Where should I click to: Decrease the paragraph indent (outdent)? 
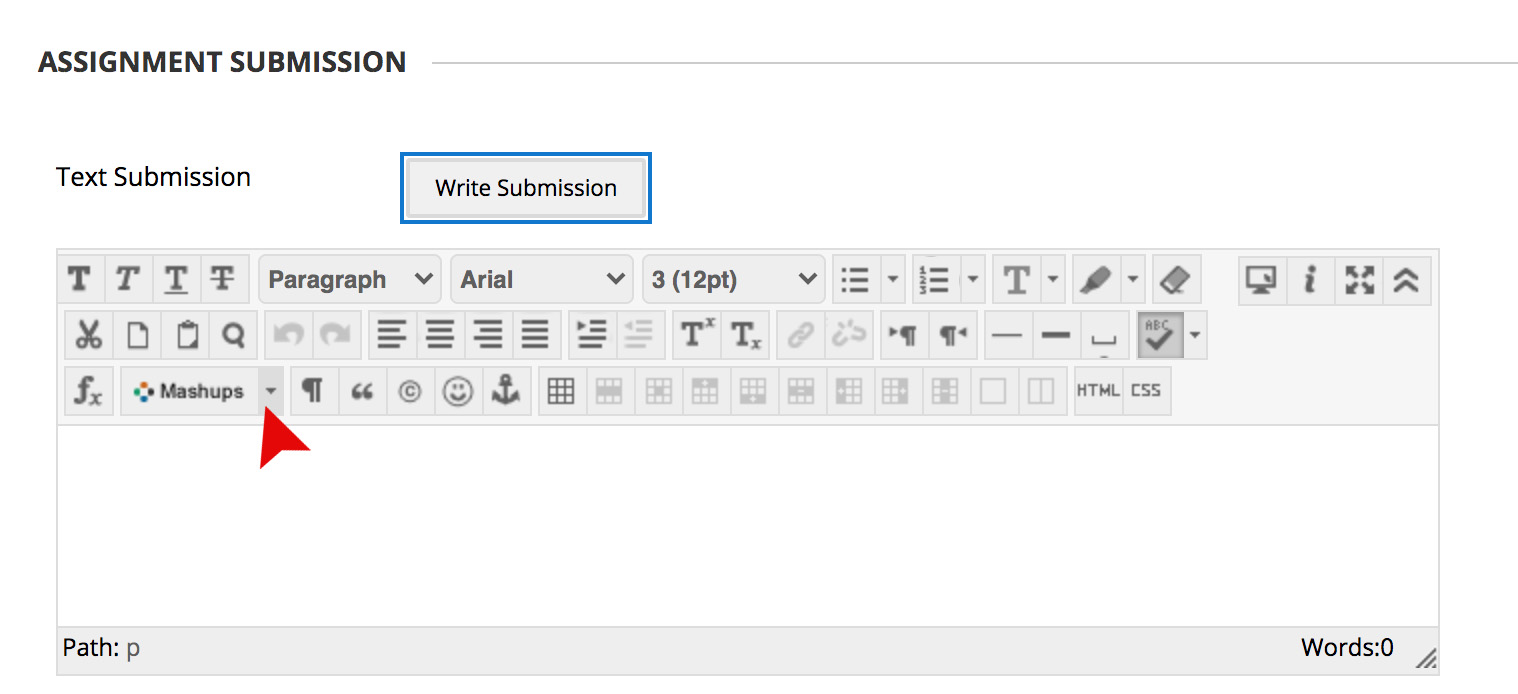(640, 335)
